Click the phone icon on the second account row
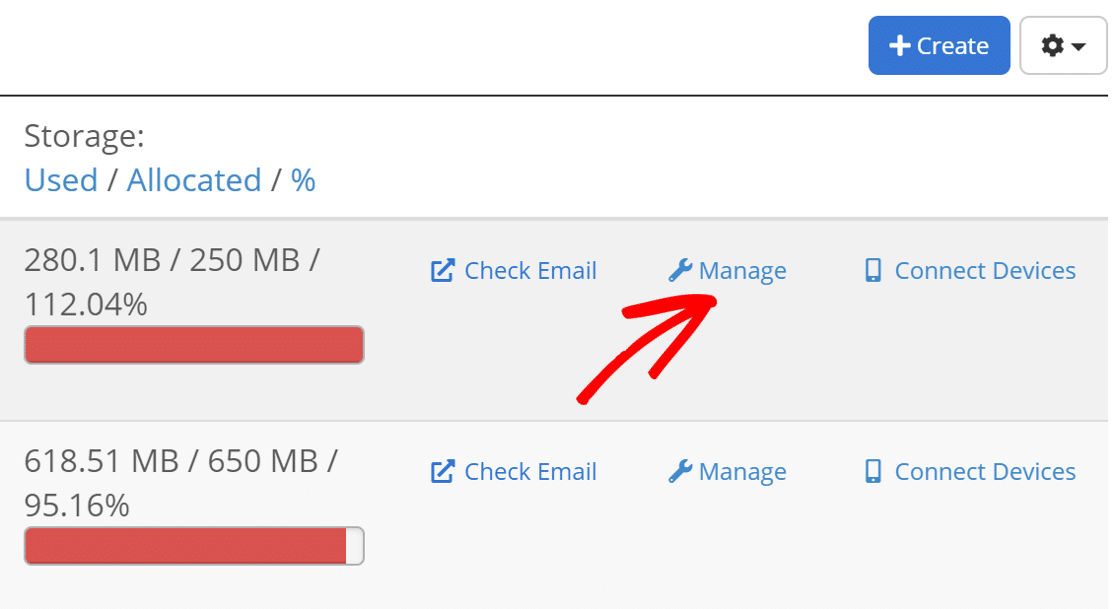1116x609 pixels. pos(872,471)
